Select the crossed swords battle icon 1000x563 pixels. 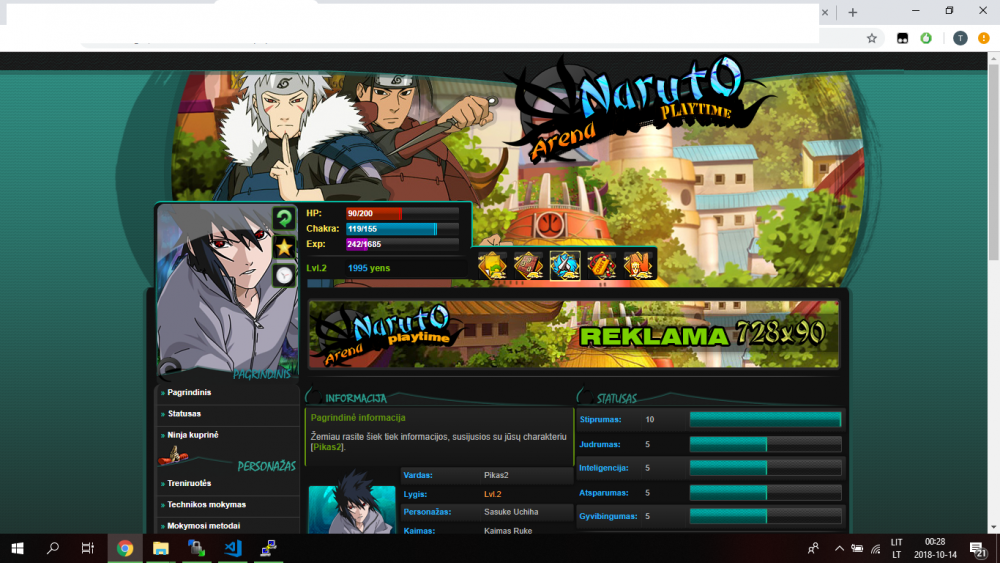tap(565, 265)
